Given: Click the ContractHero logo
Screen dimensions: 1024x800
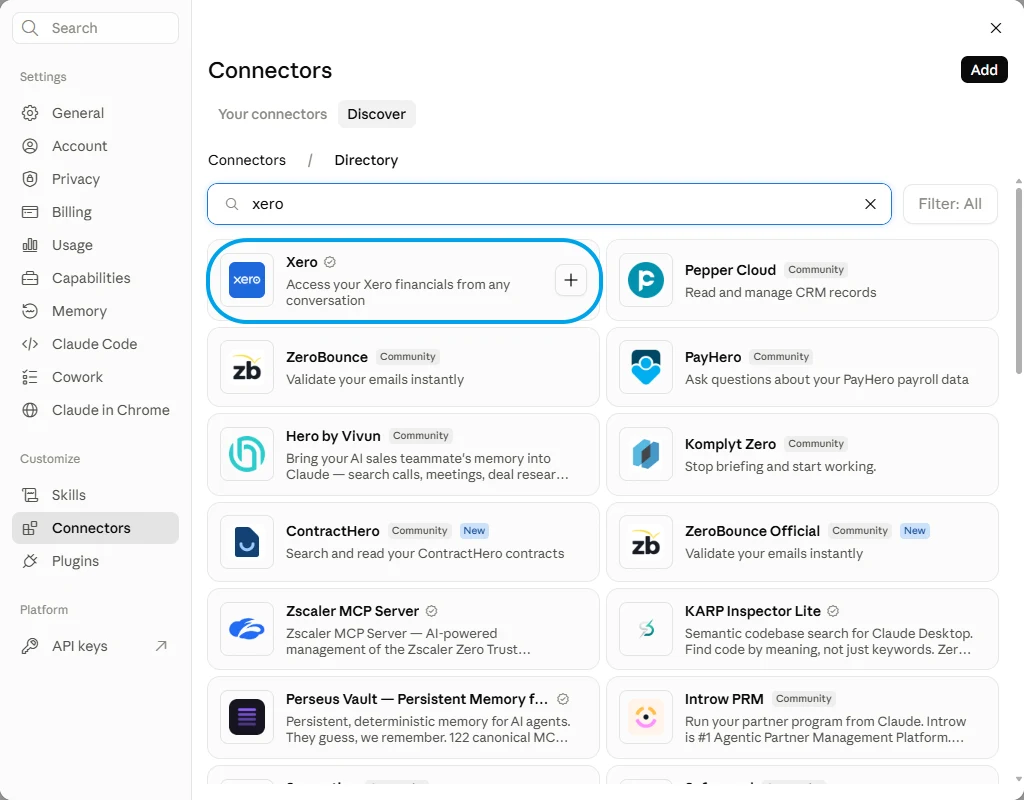Looking at the screenshot, I should click(x=247, y=542).
